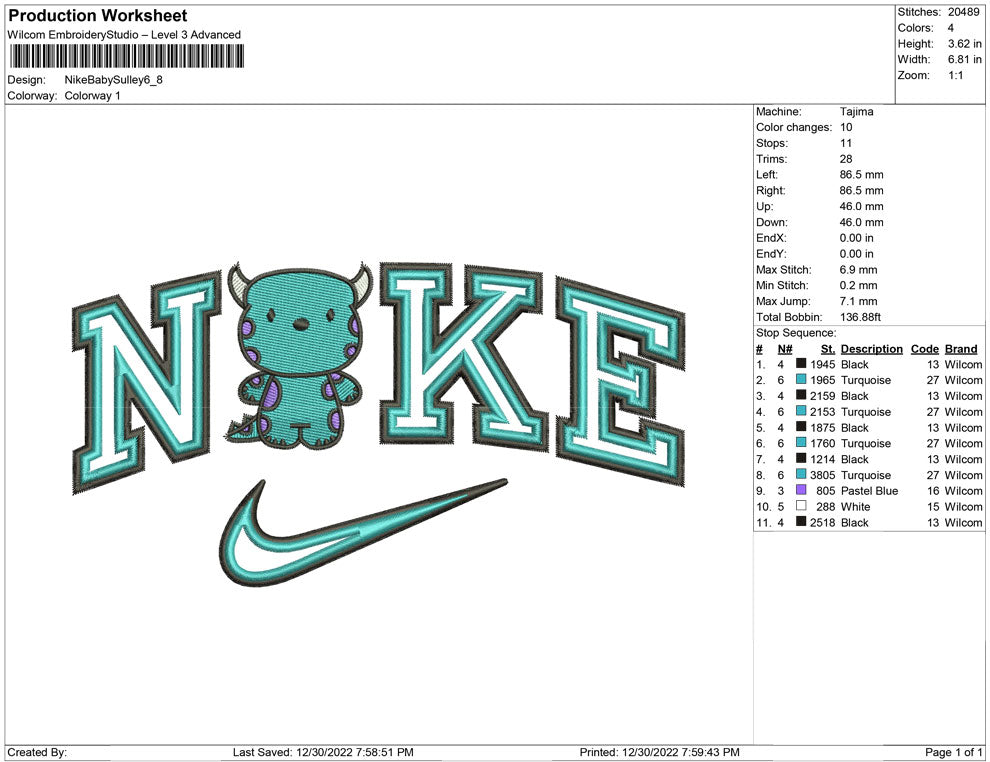Select the Min Stitch value 0.2 mm
Screen dimensions: 990x762
click(858, 285)
